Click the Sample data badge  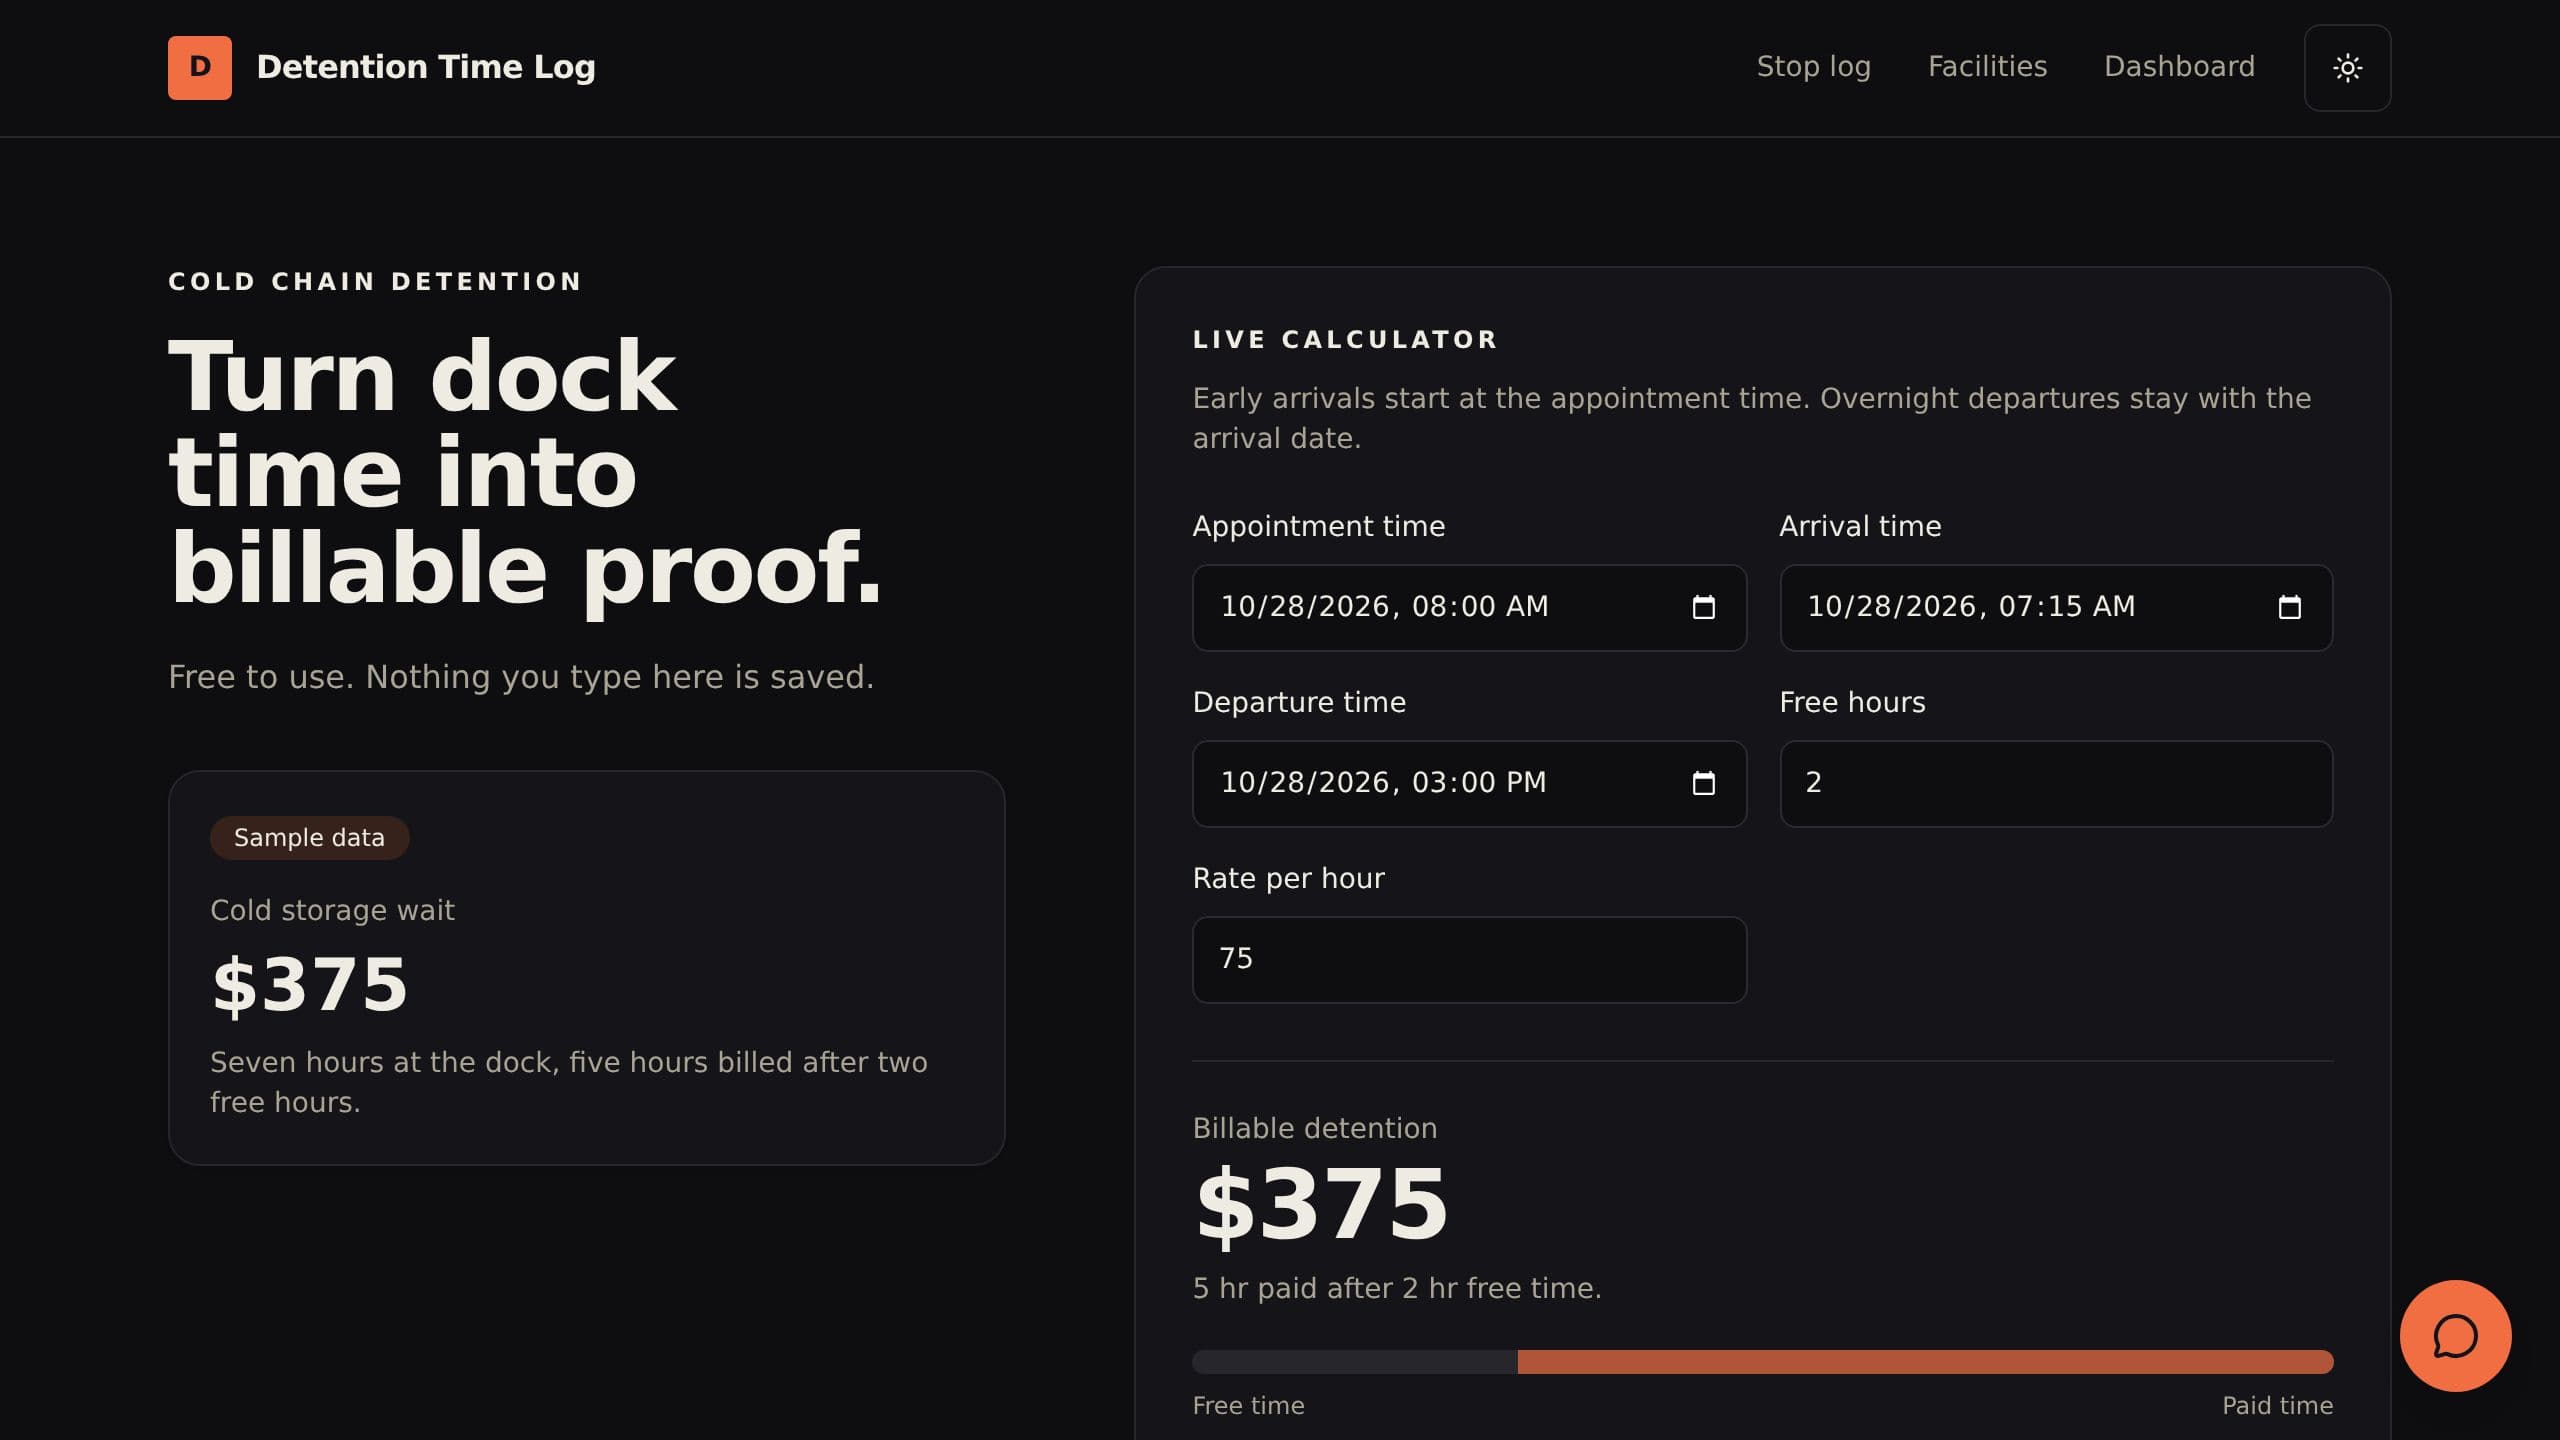tap(309, 838)
